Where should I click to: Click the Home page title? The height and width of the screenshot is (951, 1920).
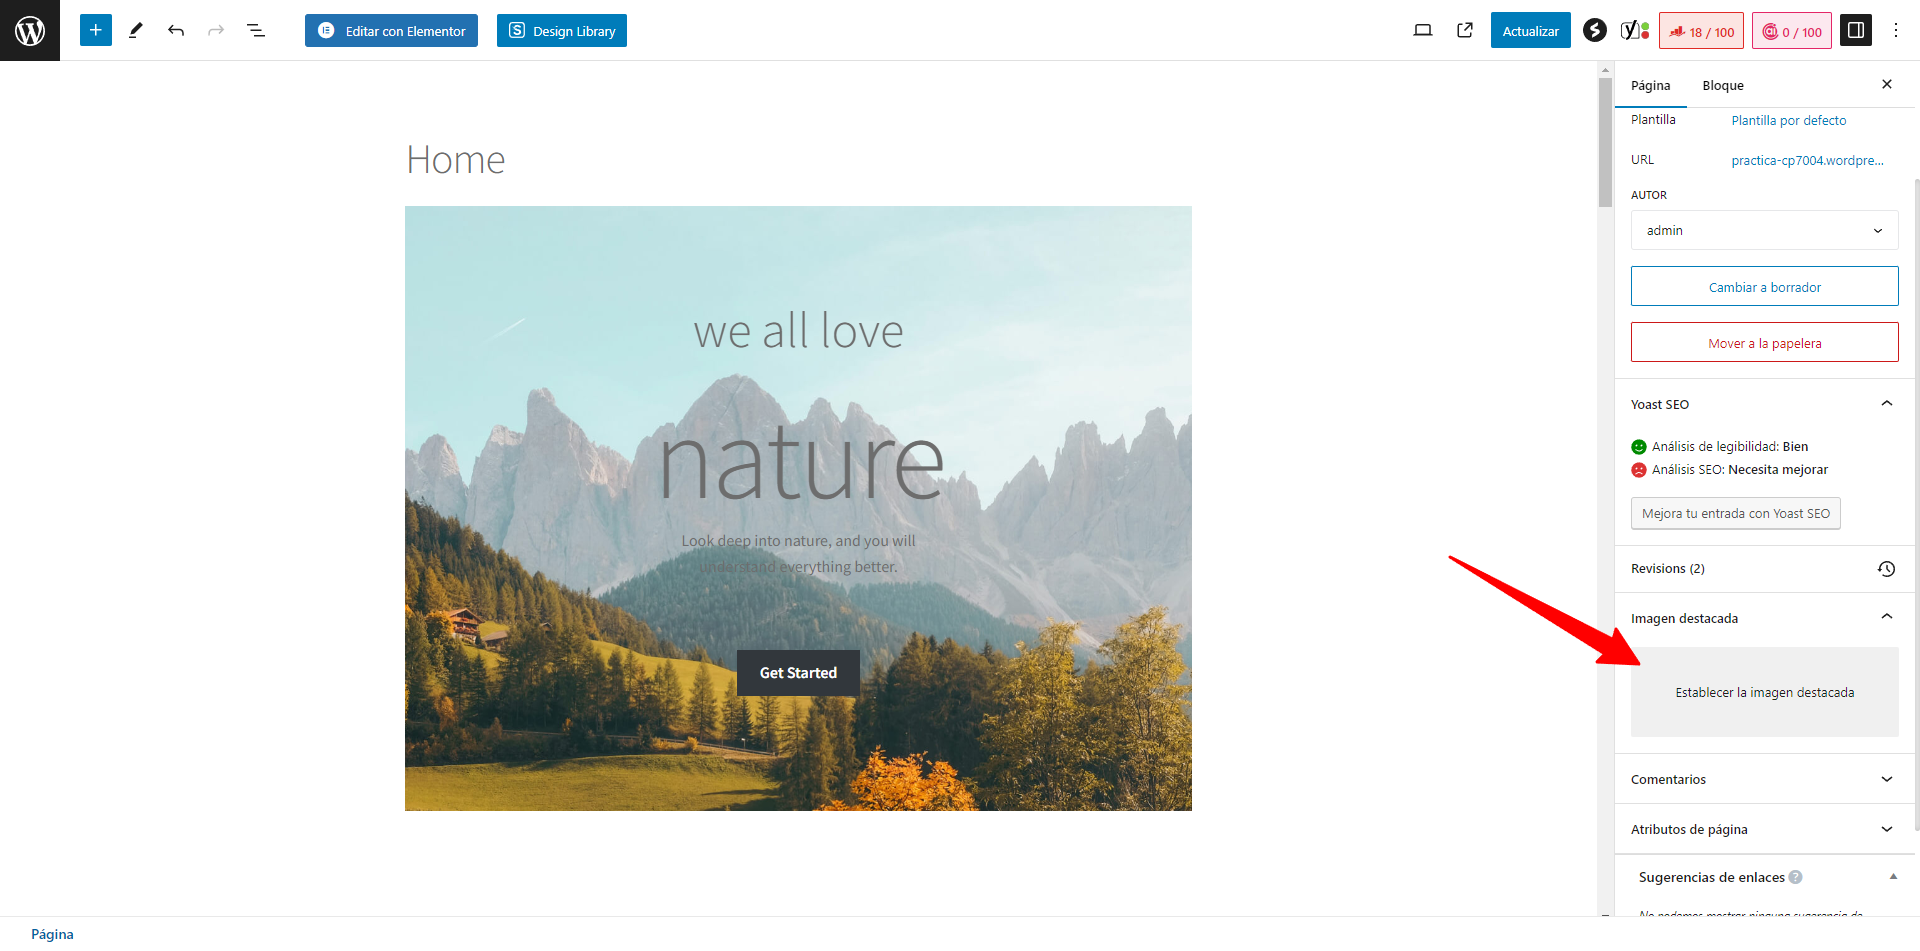pos(455,160)
